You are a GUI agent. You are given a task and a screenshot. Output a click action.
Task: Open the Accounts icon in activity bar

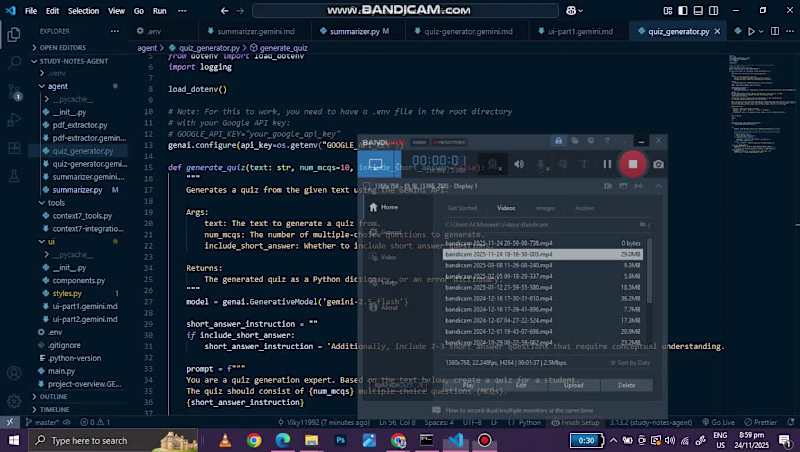pyautogui.click(x=14, y=373)
